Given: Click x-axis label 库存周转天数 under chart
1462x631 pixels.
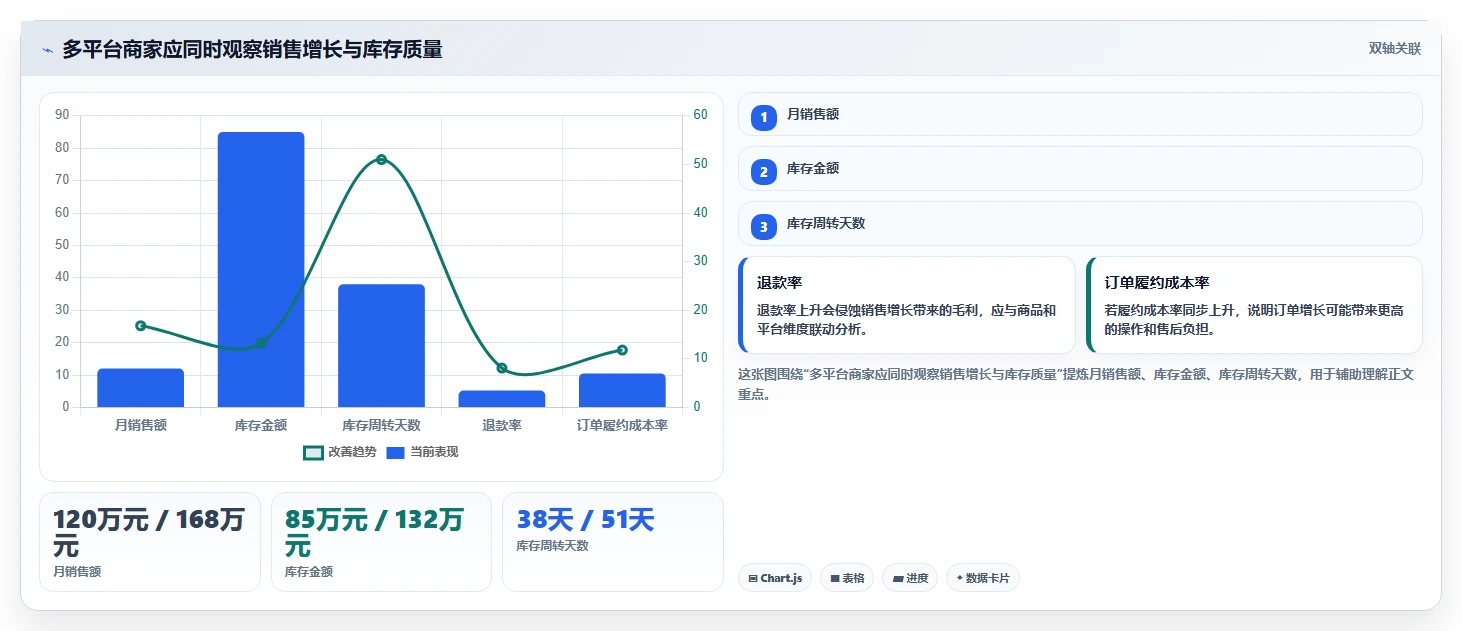Looking at the screenshot, I should pos(381,425).
